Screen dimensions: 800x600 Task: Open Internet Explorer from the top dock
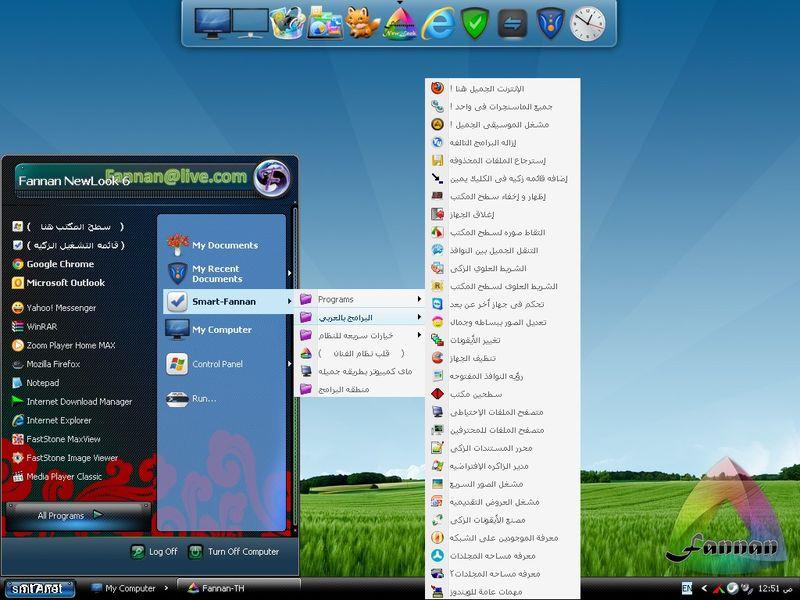click(x=437, y=24)
